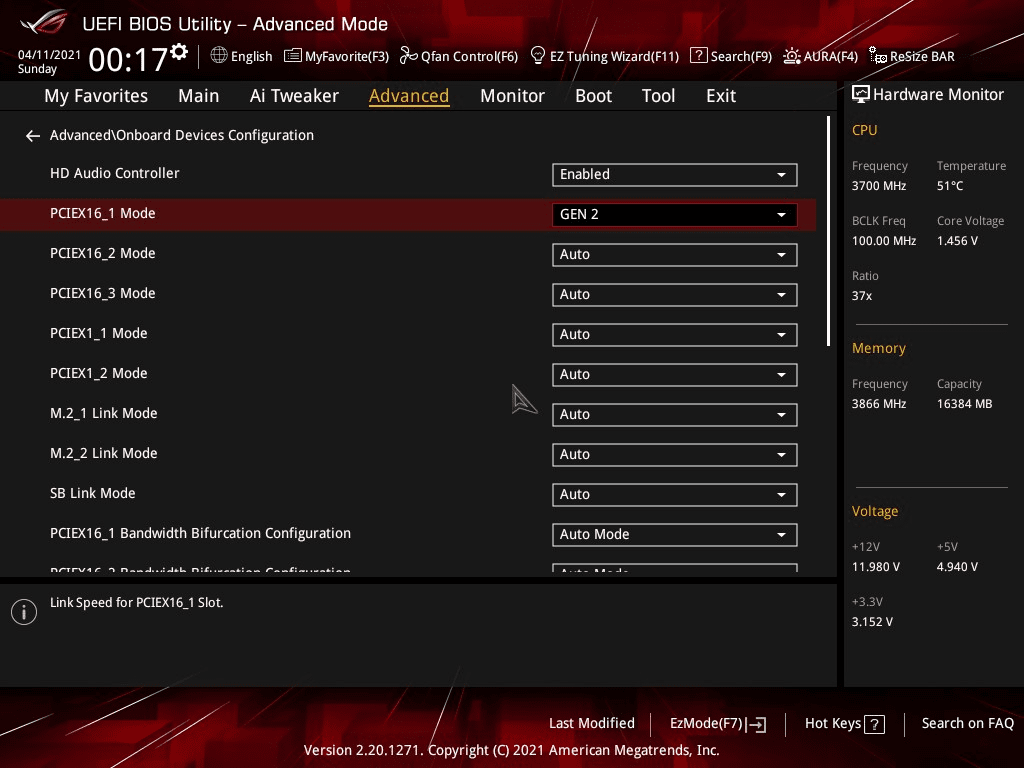Open the PCIEX1_1 Mode dropdown
This screenshot has width=1024, height=768.
point(675,334)
